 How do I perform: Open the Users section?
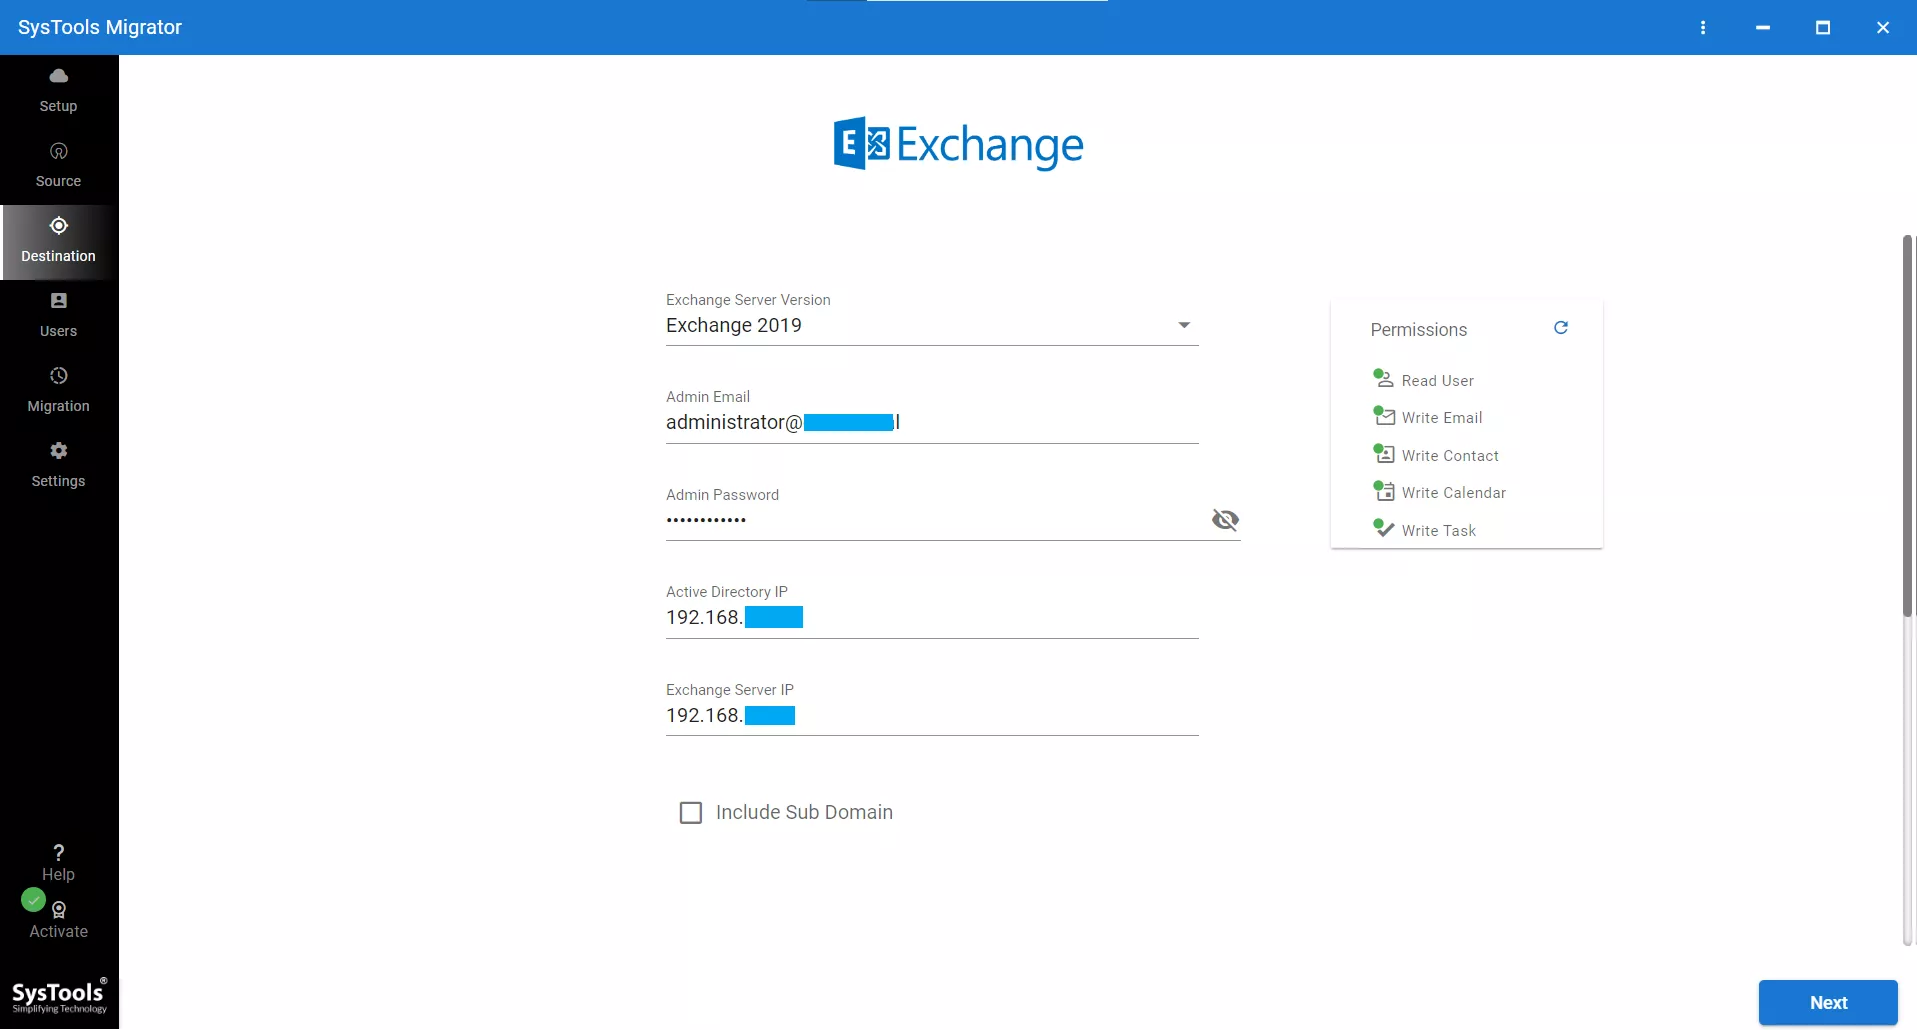59,315
